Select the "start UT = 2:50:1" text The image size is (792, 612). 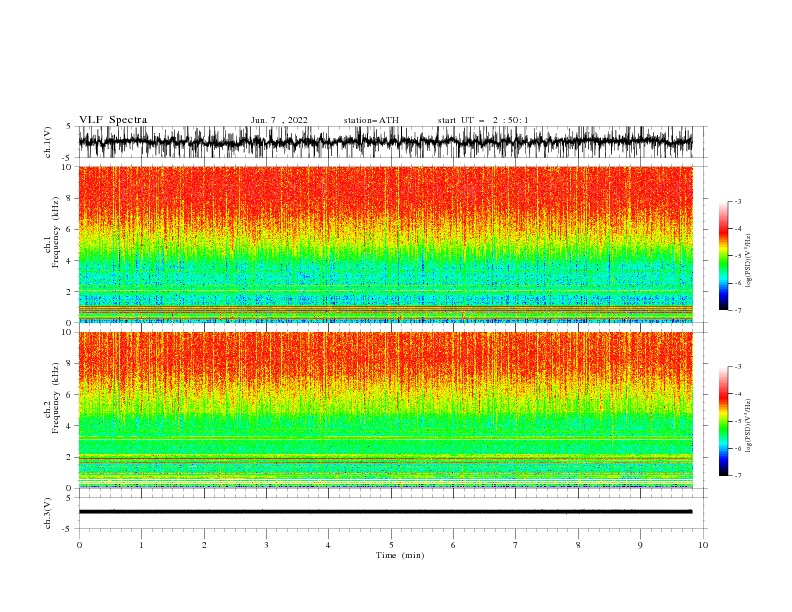coord(483,120)
